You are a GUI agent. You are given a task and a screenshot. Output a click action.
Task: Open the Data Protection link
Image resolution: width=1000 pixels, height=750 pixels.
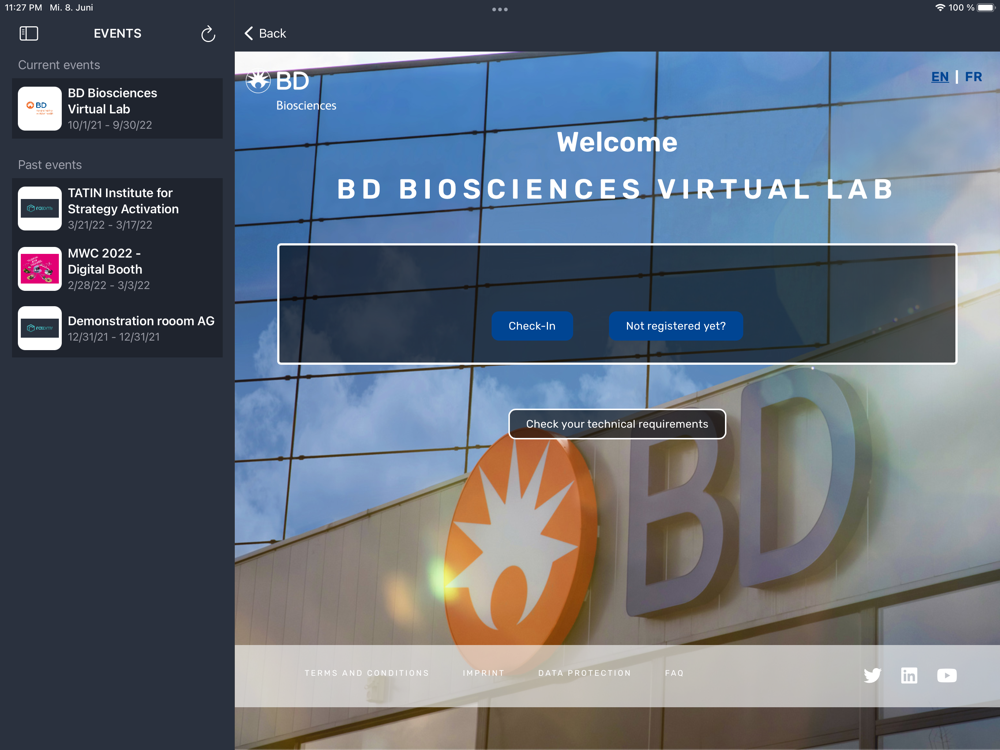click(584, 673)
